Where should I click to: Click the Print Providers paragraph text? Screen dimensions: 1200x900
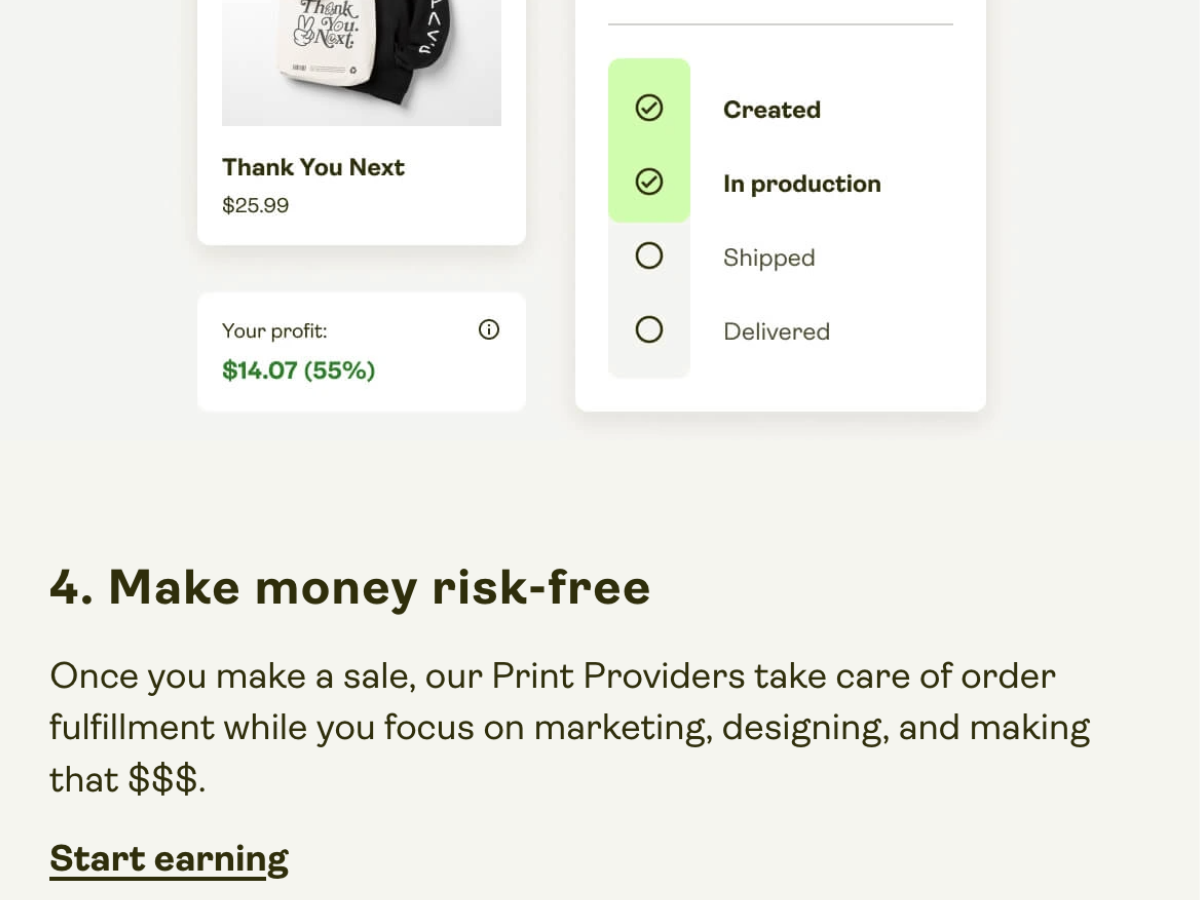(x=570, y=727)
